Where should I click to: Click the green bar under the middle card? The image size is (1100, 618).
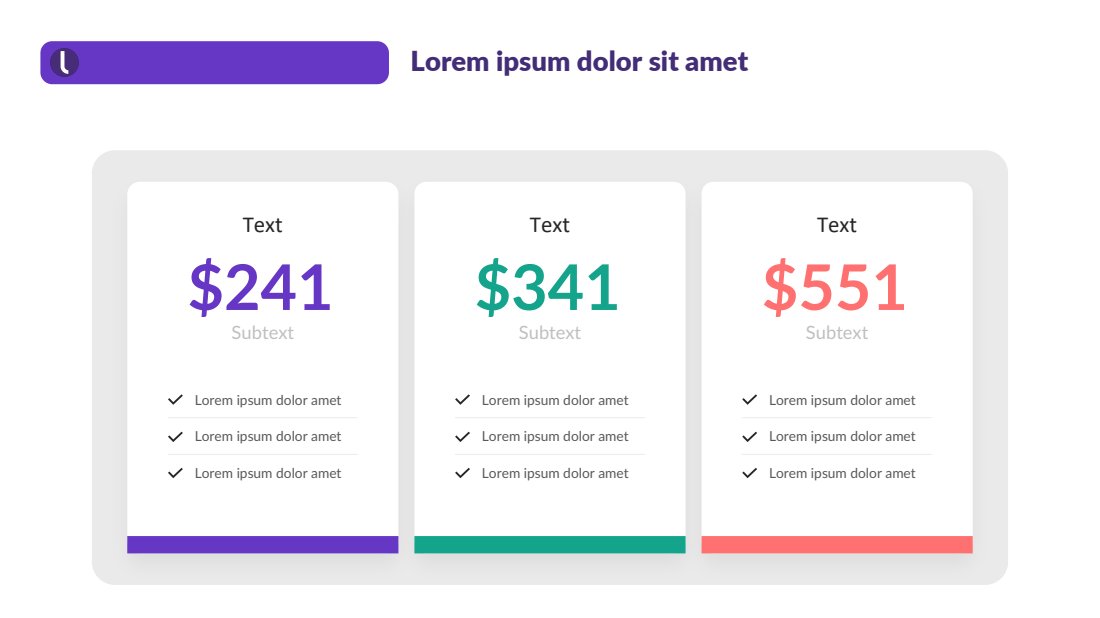point(550,544)
